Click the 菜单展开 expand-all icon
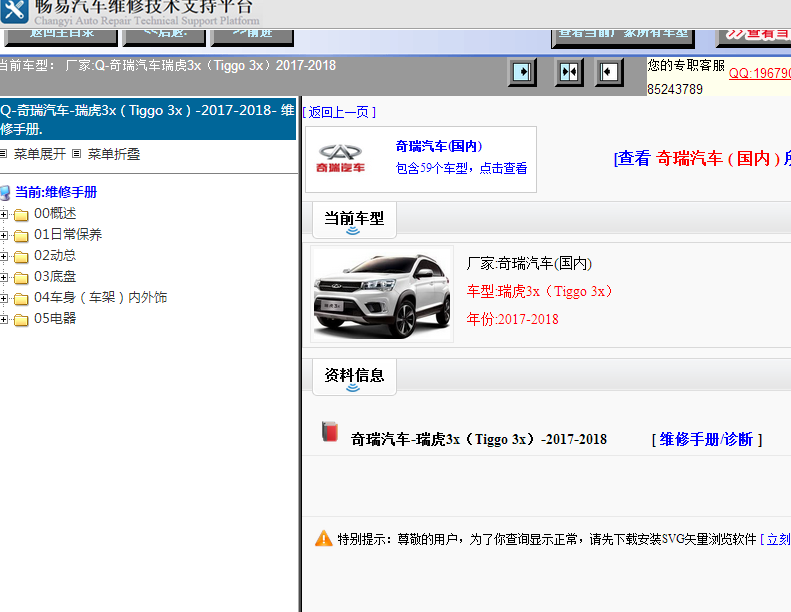 coord(4,153)
